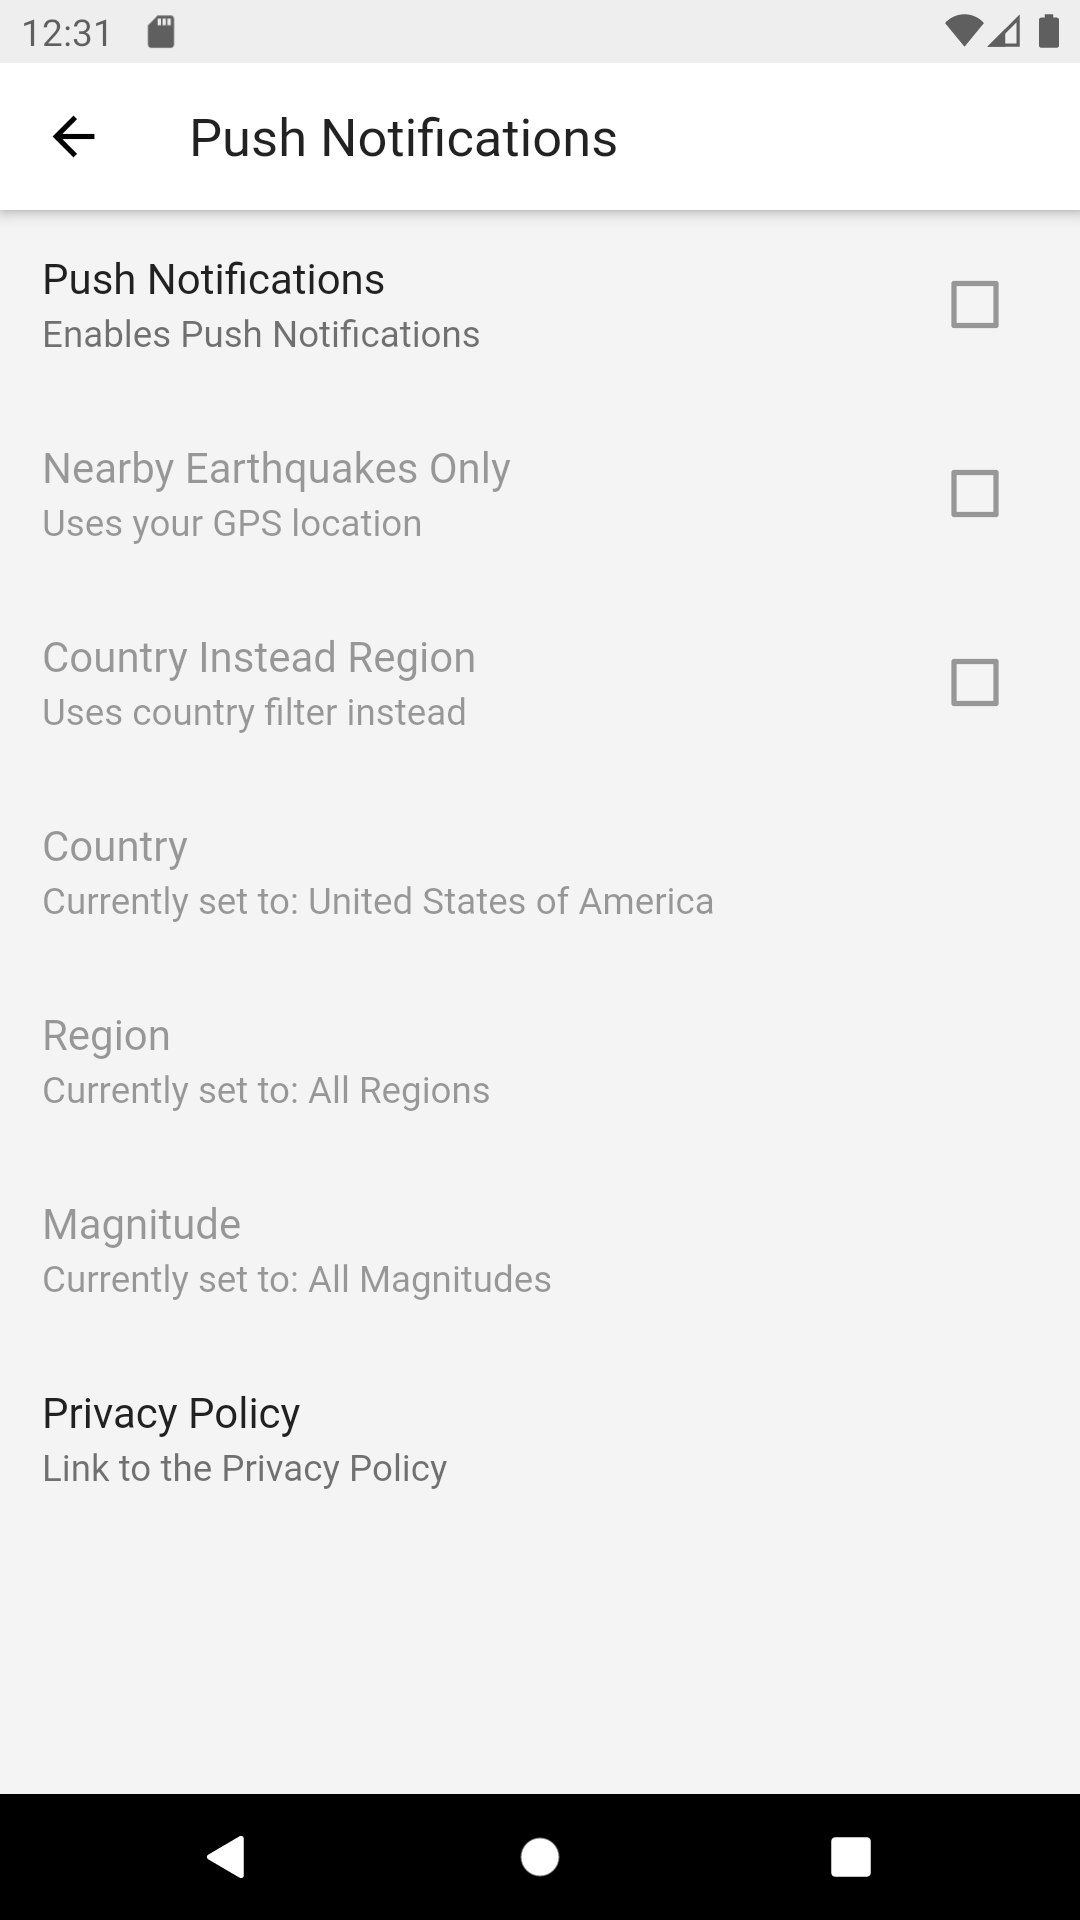The height and width of the screenshot is (1920, 1080).
Task: Open the Country selection setting
Action: tap(378, 872)
